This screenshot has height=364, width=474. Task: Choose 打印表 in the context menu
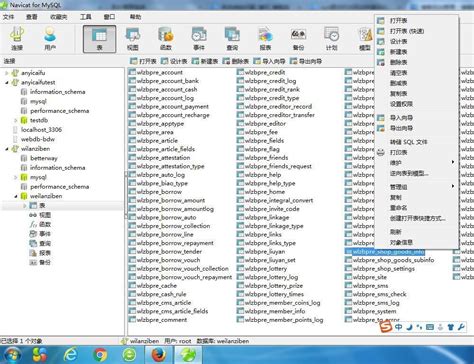point(417,152)
